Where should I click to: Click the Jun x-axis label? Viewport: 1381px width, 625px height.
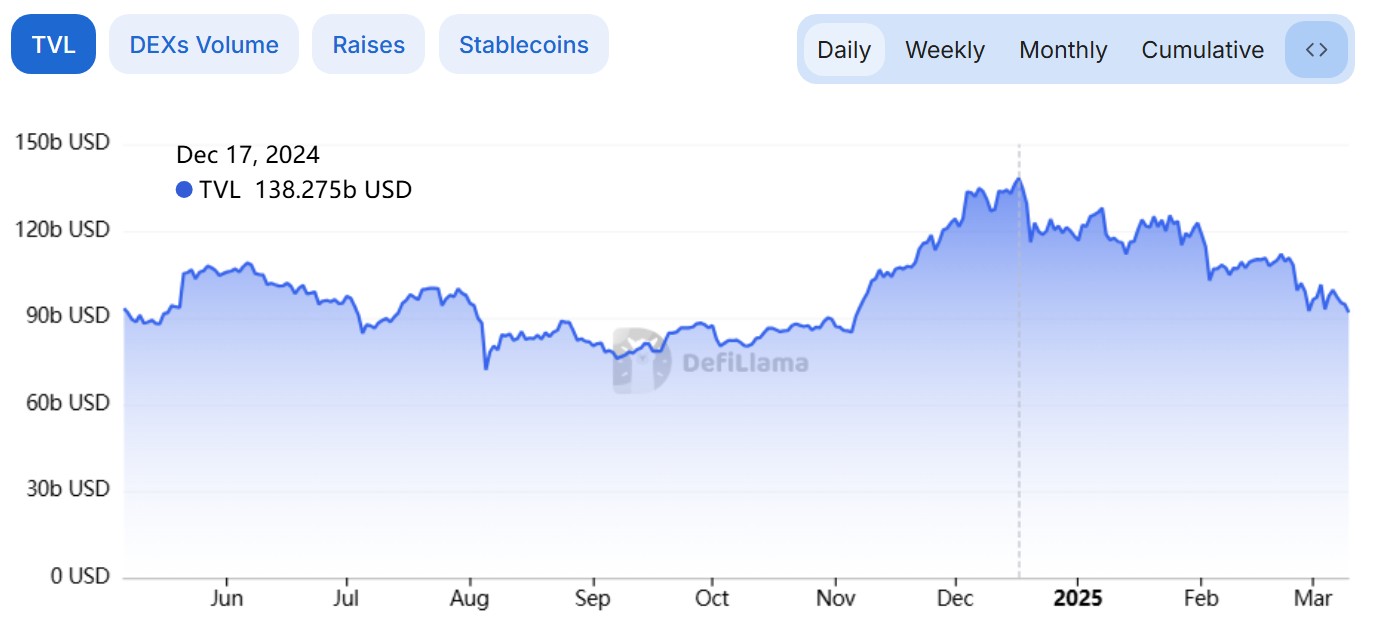(227, 598)
